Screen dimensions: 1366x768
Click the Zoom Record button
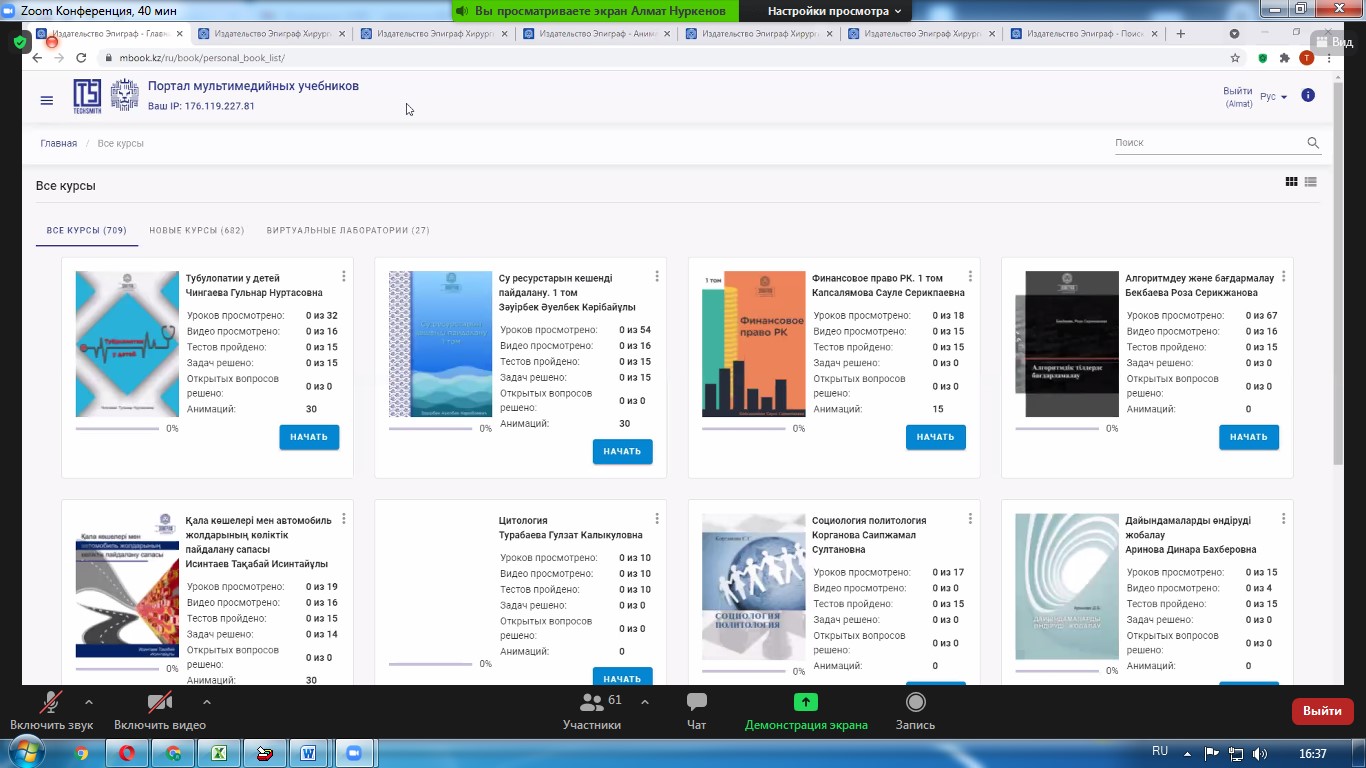point(915,710)
